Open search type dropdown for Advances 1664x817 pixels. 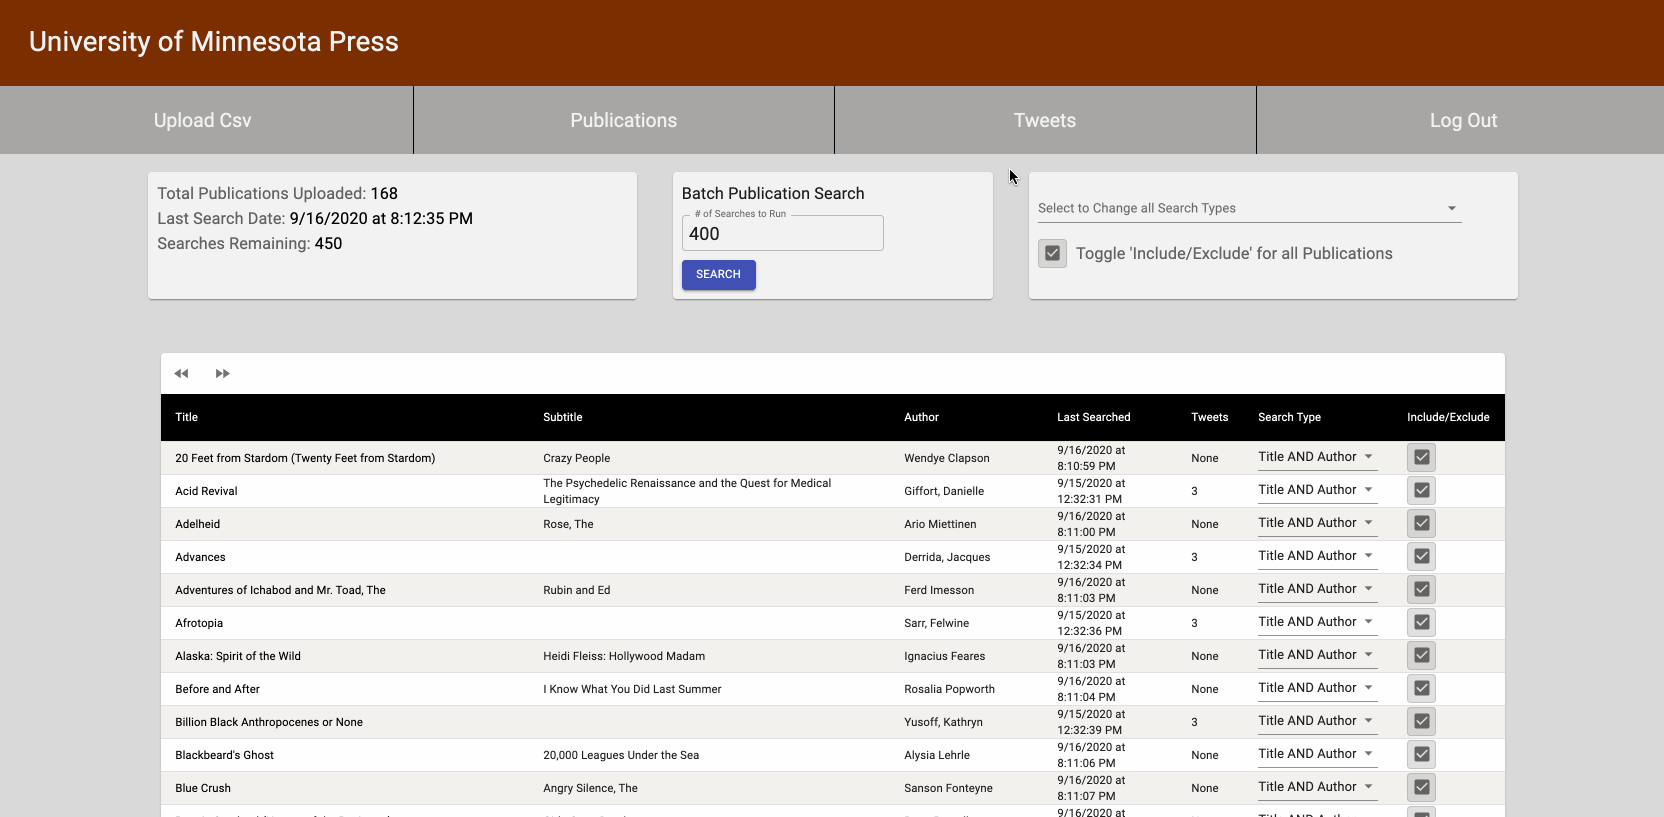pyautogui.click(x=1317, y=556)
